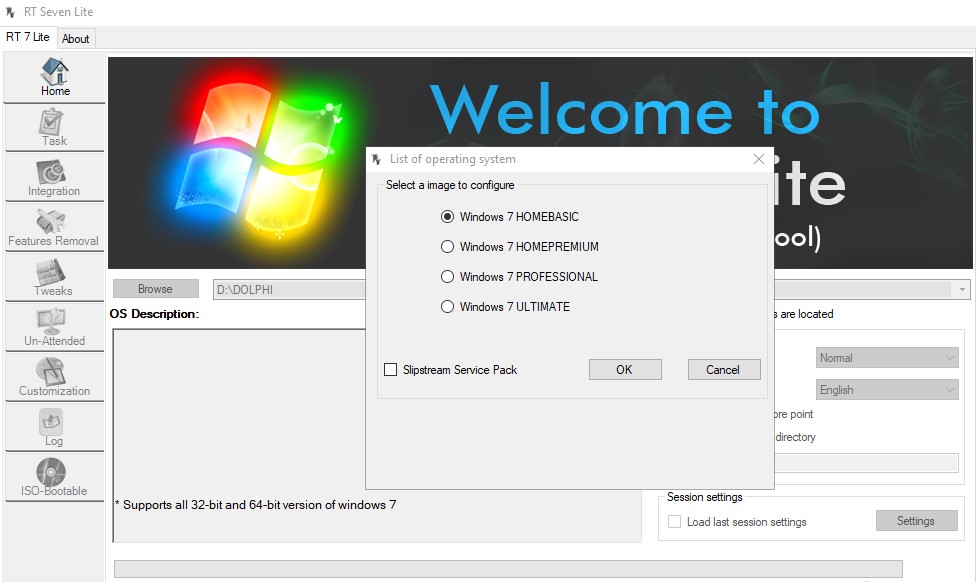Switch to the About tab
The width and height of the screenshot is (976, 582).
coord(75,39)
